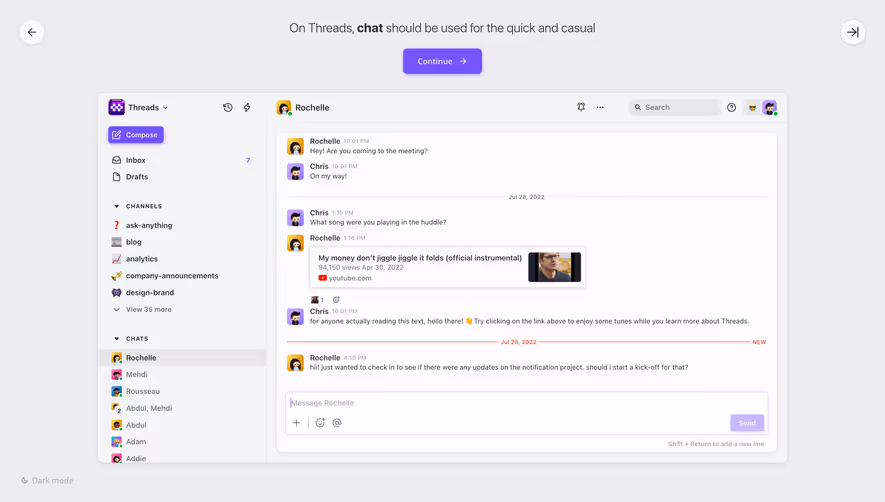885x502 pixels.
Task: Toggle Dark mode
Action: coord(47,481)
